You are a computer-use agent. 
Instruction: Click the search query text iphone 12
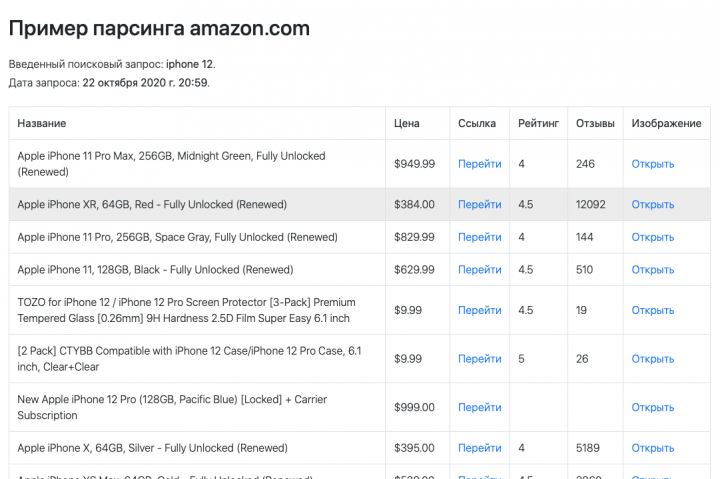(x=190, y=64)
